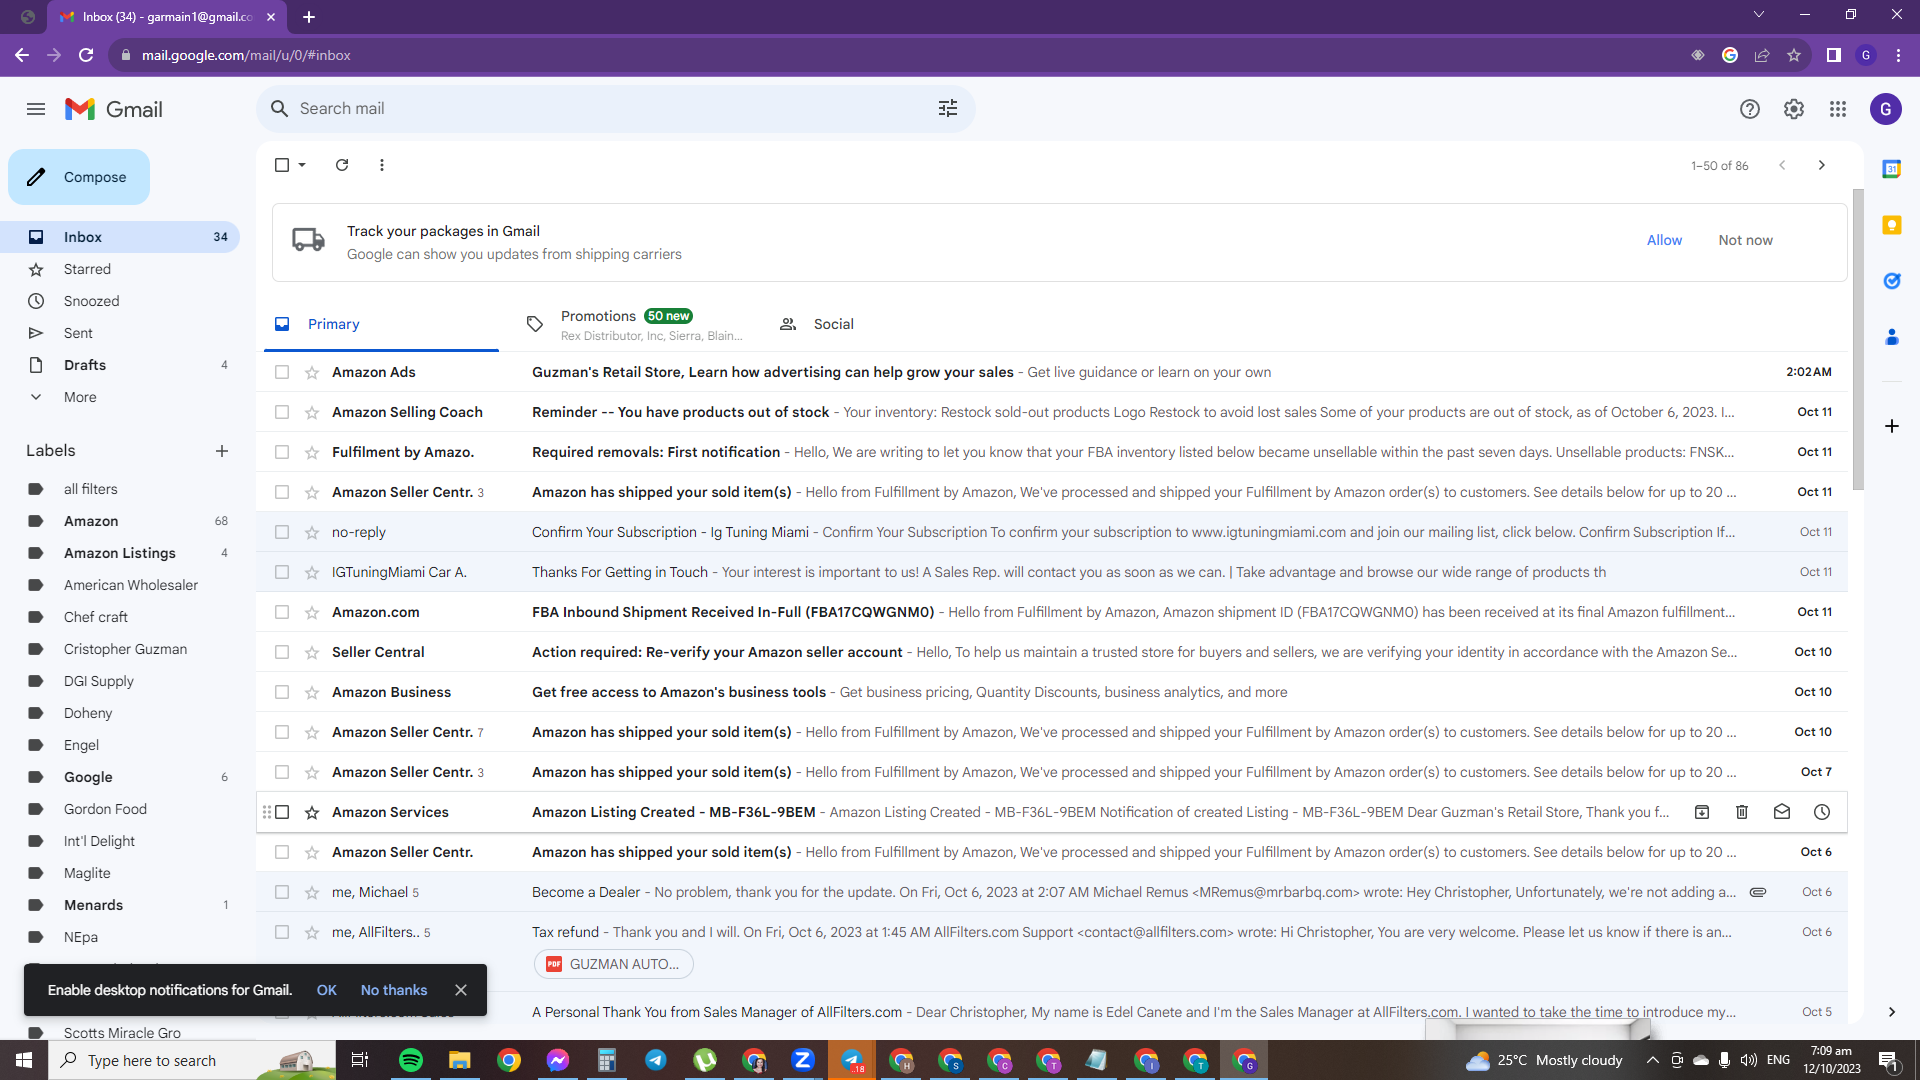Viewport: 1920px width, 1080px height.
Task: Expand the side panel arrow at bottom right
Action: coord(1892,1012)
